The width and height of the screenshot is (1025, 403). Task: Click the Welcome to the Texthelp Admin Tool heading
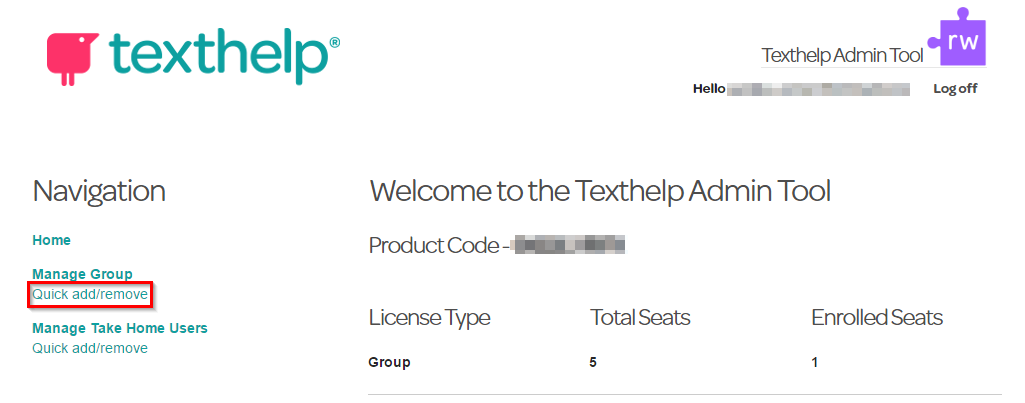599,192
